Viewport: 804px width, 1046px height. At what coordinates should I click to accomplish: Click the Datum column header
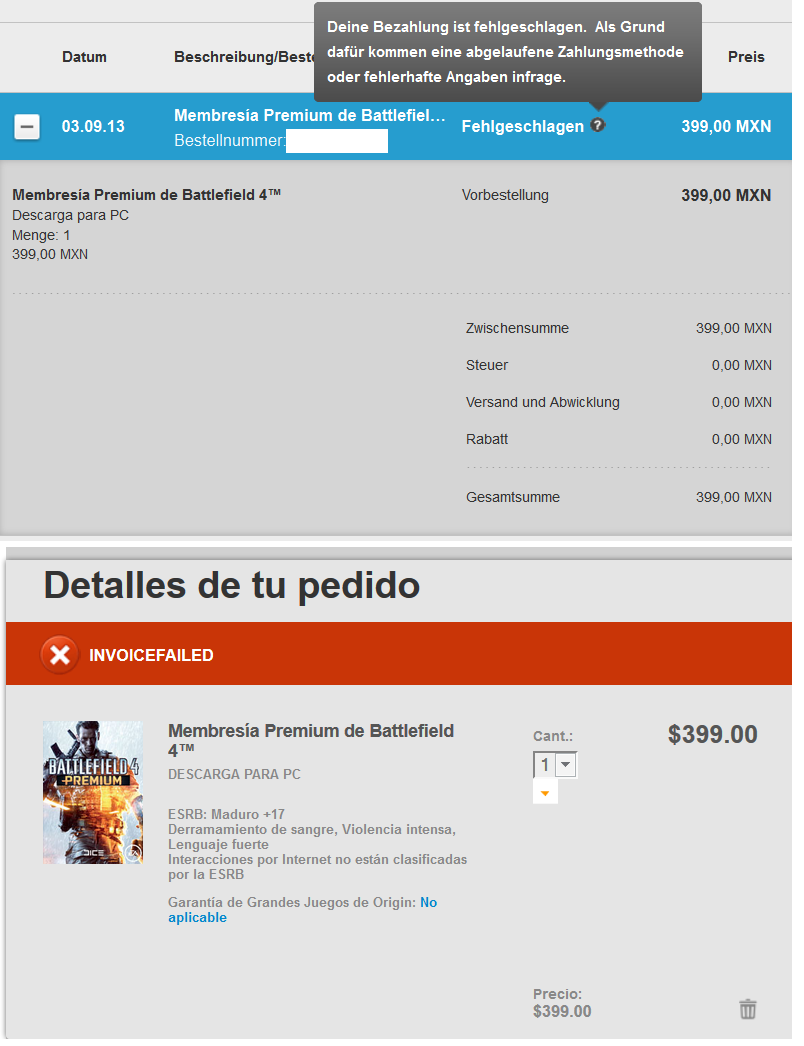[x=84, y=57]
